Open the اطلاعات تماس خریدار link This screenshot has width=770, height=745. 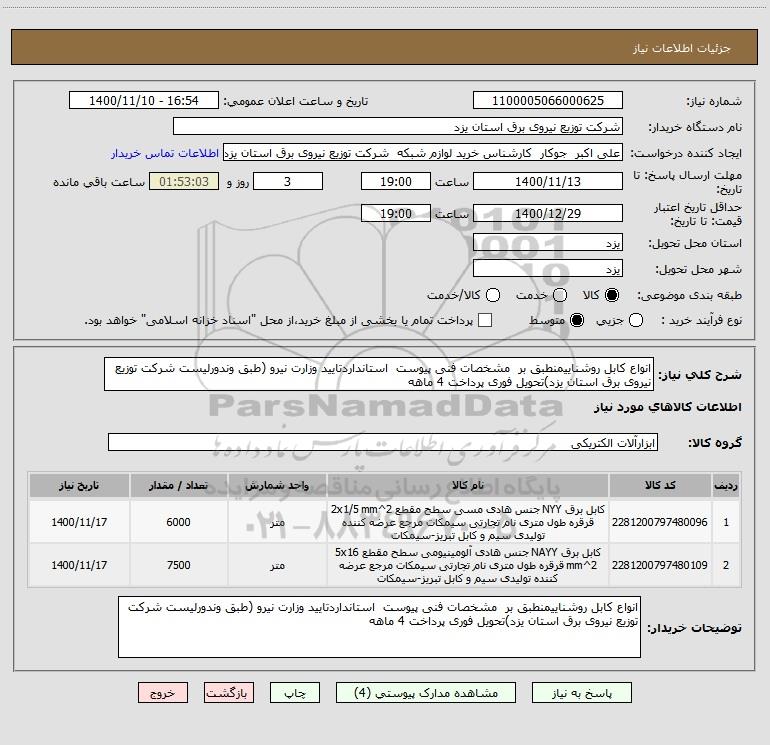pyautogui.click(x=165, y=153)
